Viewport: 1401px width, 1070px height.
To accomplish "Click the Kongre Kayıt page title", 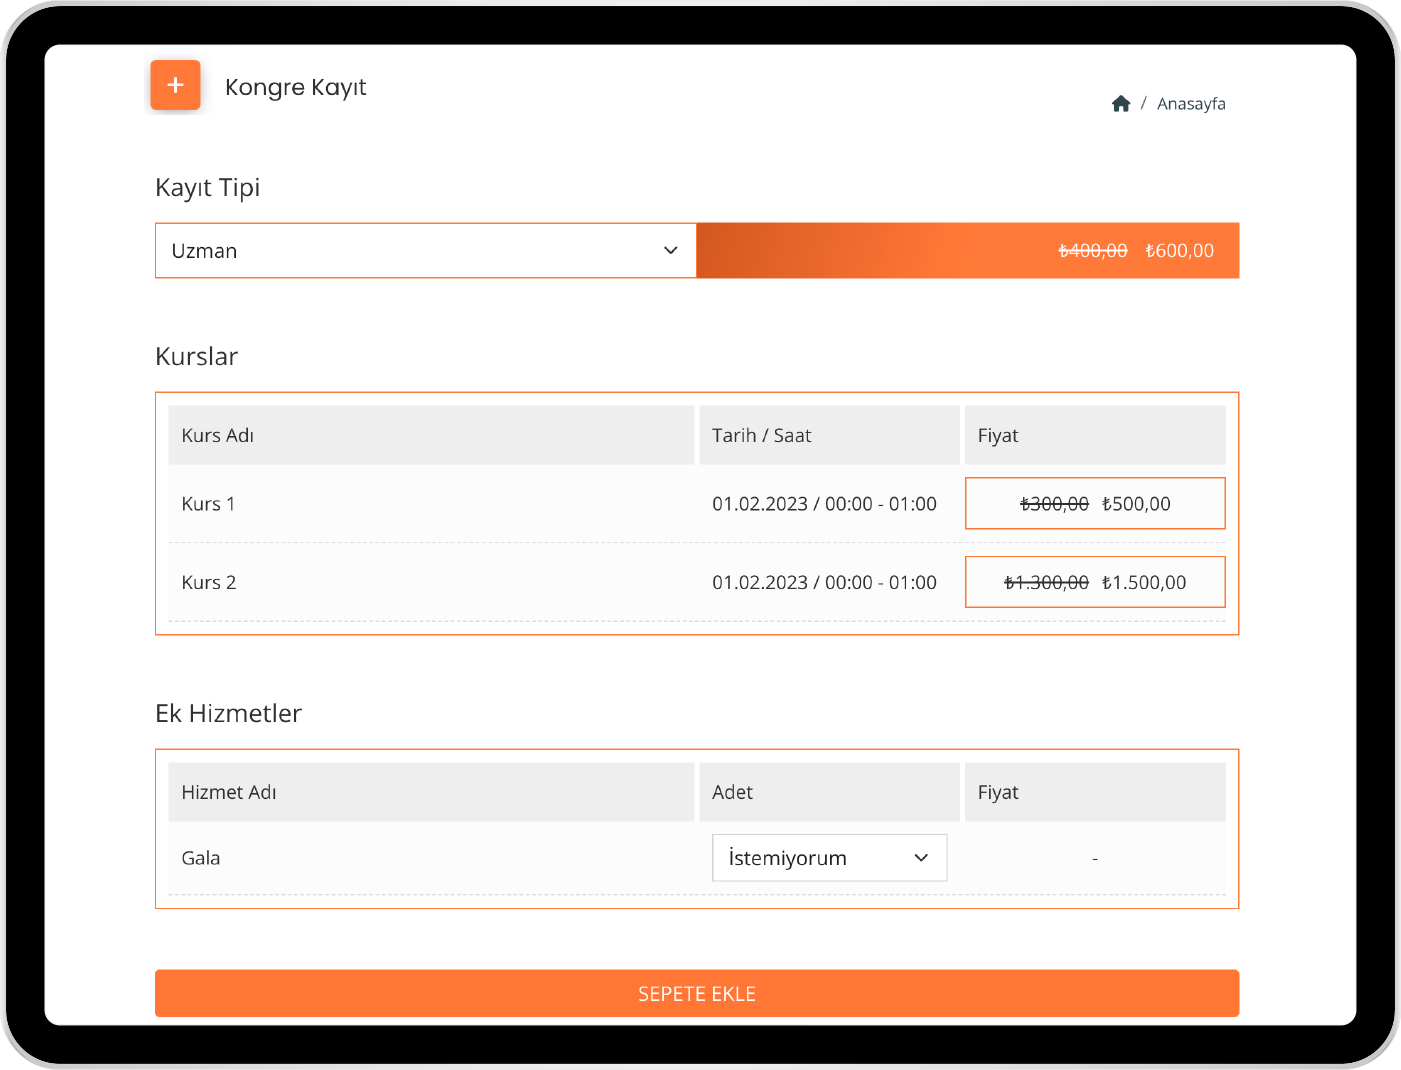I will [x=296, y=87].
